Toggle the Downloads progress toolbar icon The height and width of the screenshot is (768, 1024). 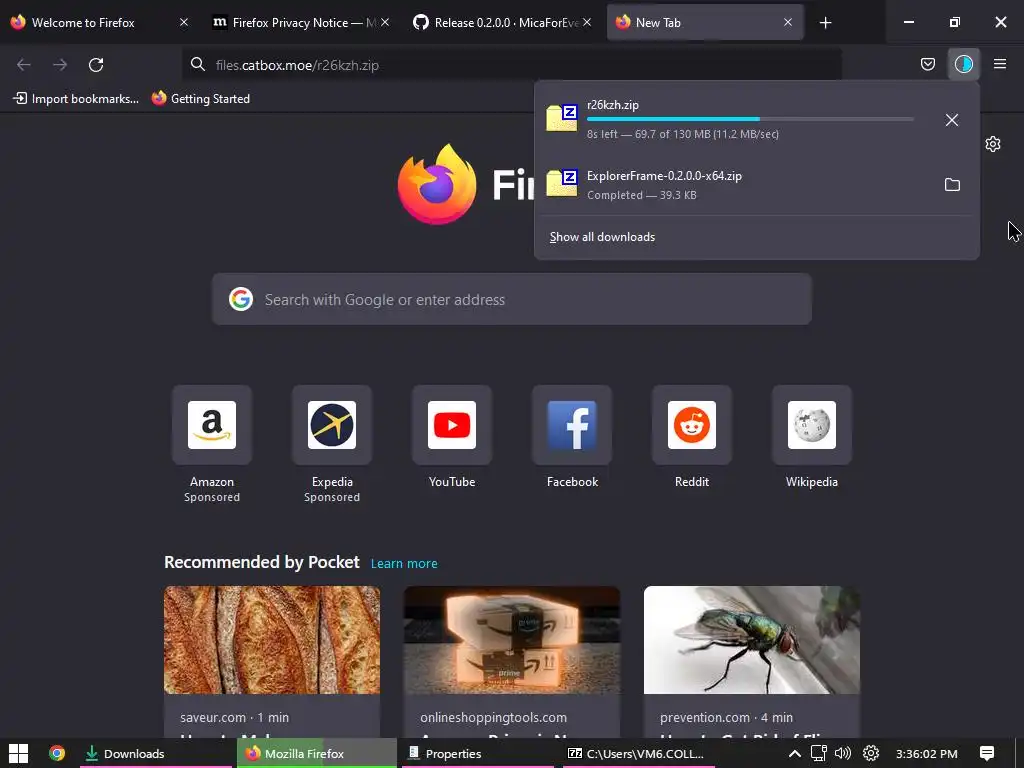963,64
